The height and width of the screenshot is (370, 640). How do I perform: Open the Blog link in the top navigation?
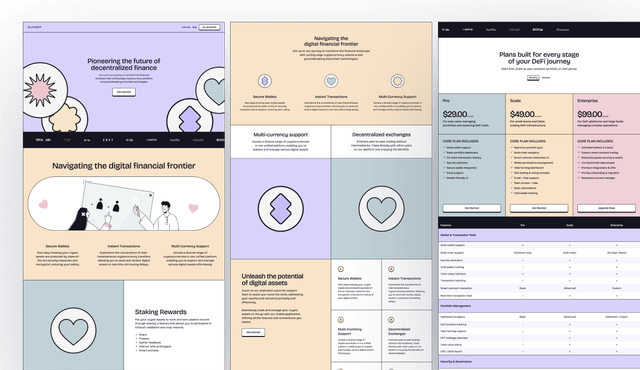pyautogui.click(x=195, y=27)
